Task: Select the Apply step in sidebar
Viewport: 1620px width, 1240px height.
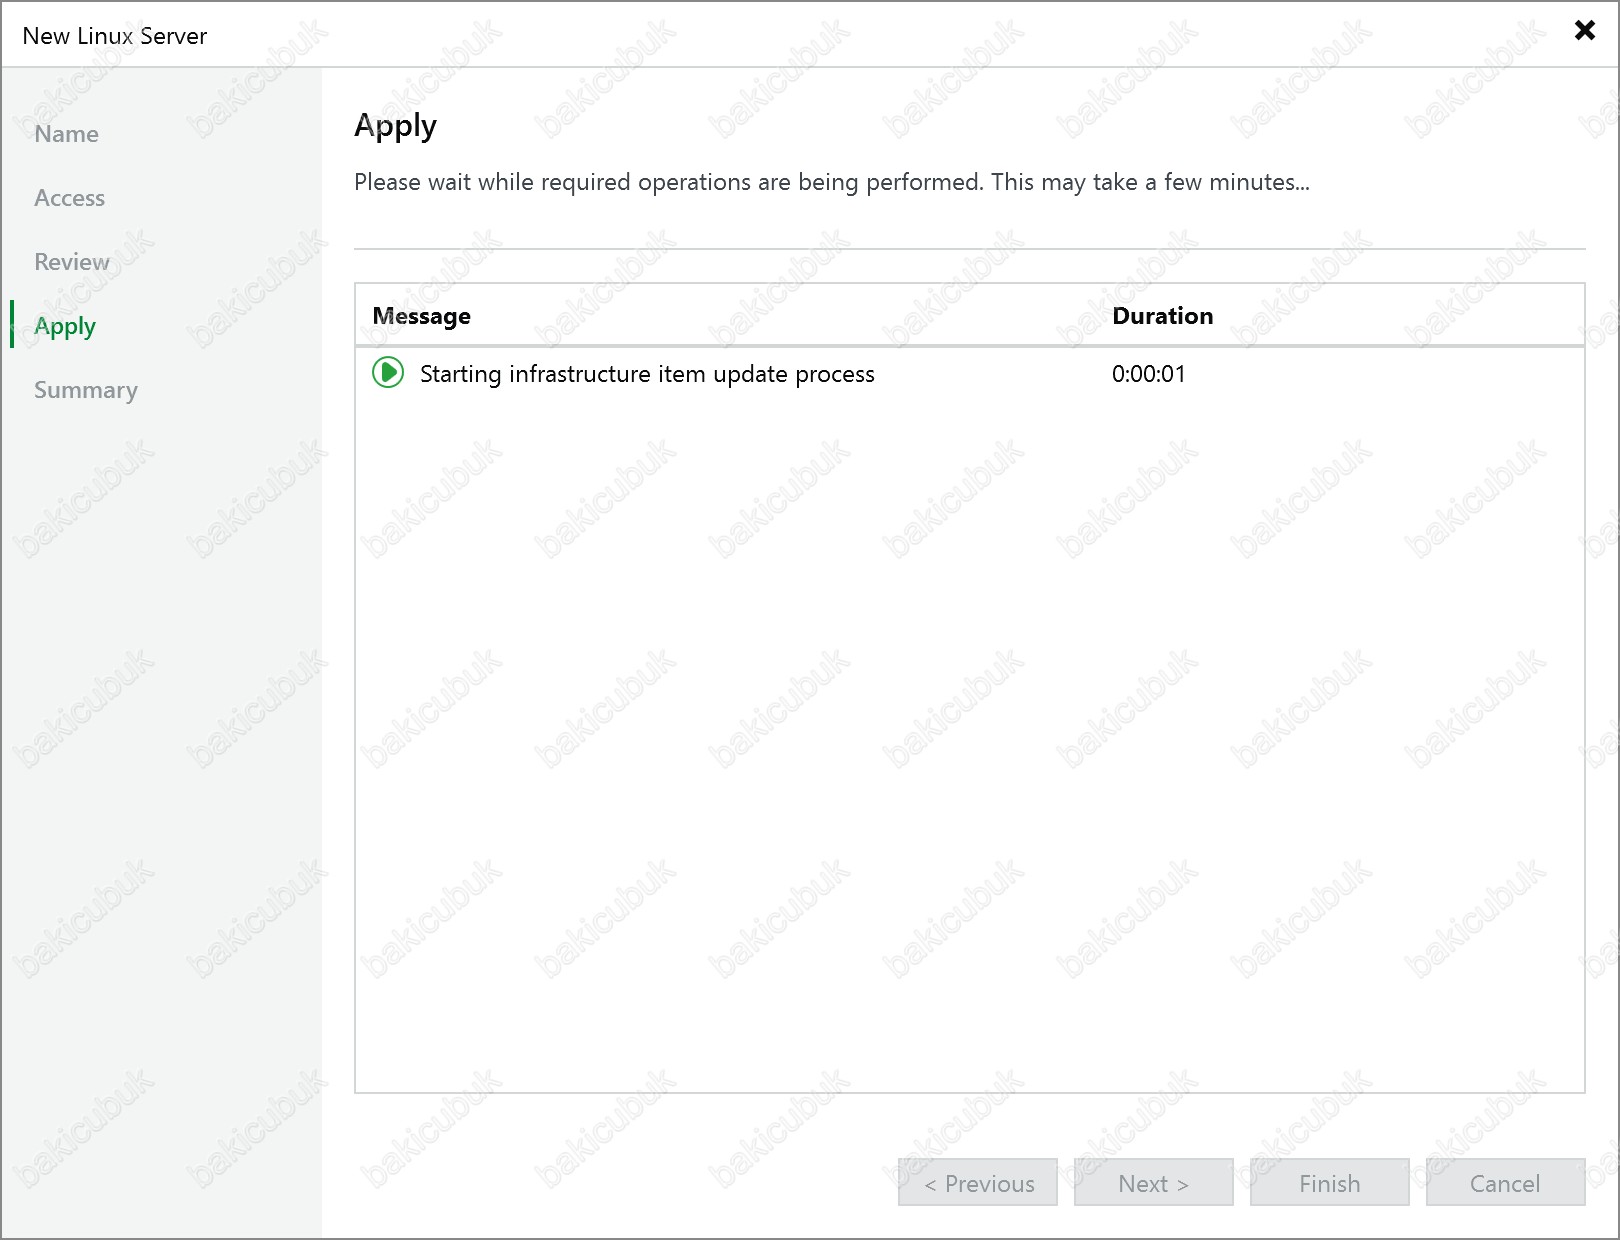Action: tap(65, 326)
